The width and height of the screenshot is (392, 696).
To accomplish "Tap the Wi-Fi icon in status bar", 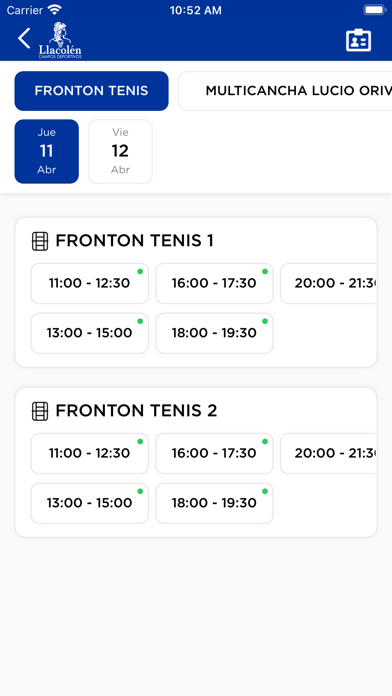I will (55, 10).
